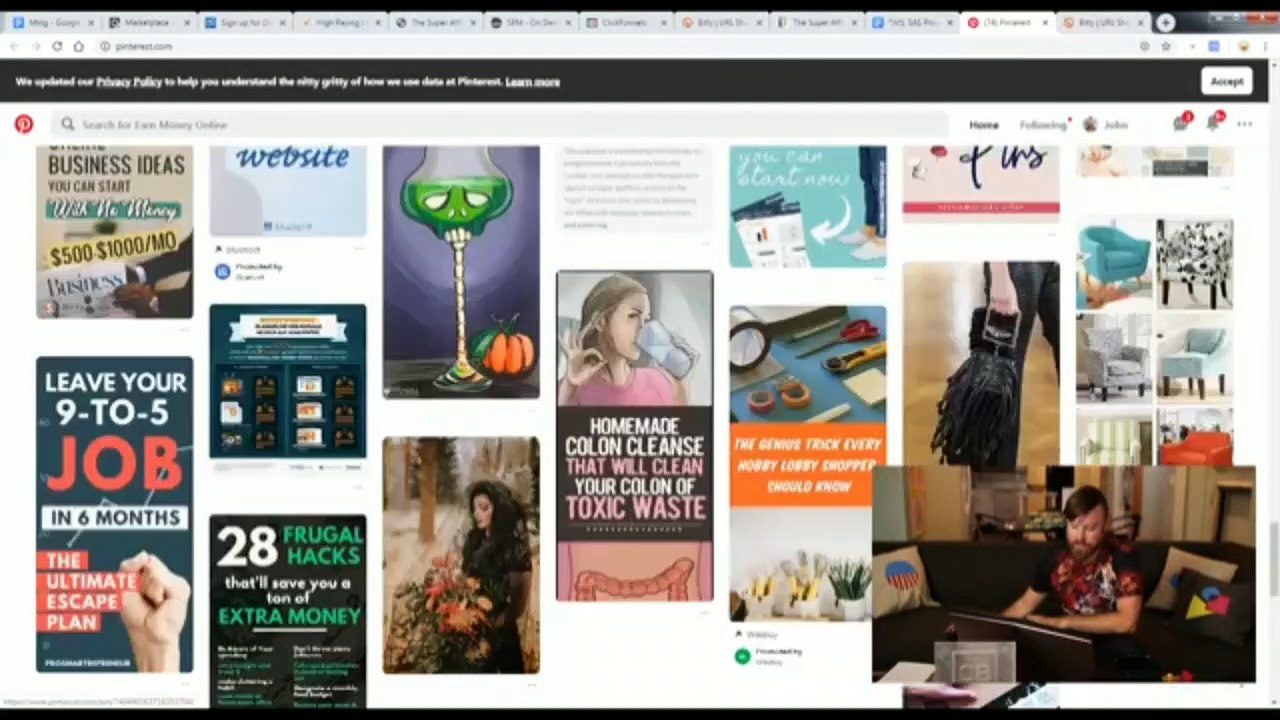The image size is (1280, 720).
Task: Switch to the High Paying tab
Action: click(x=340, y=22)
